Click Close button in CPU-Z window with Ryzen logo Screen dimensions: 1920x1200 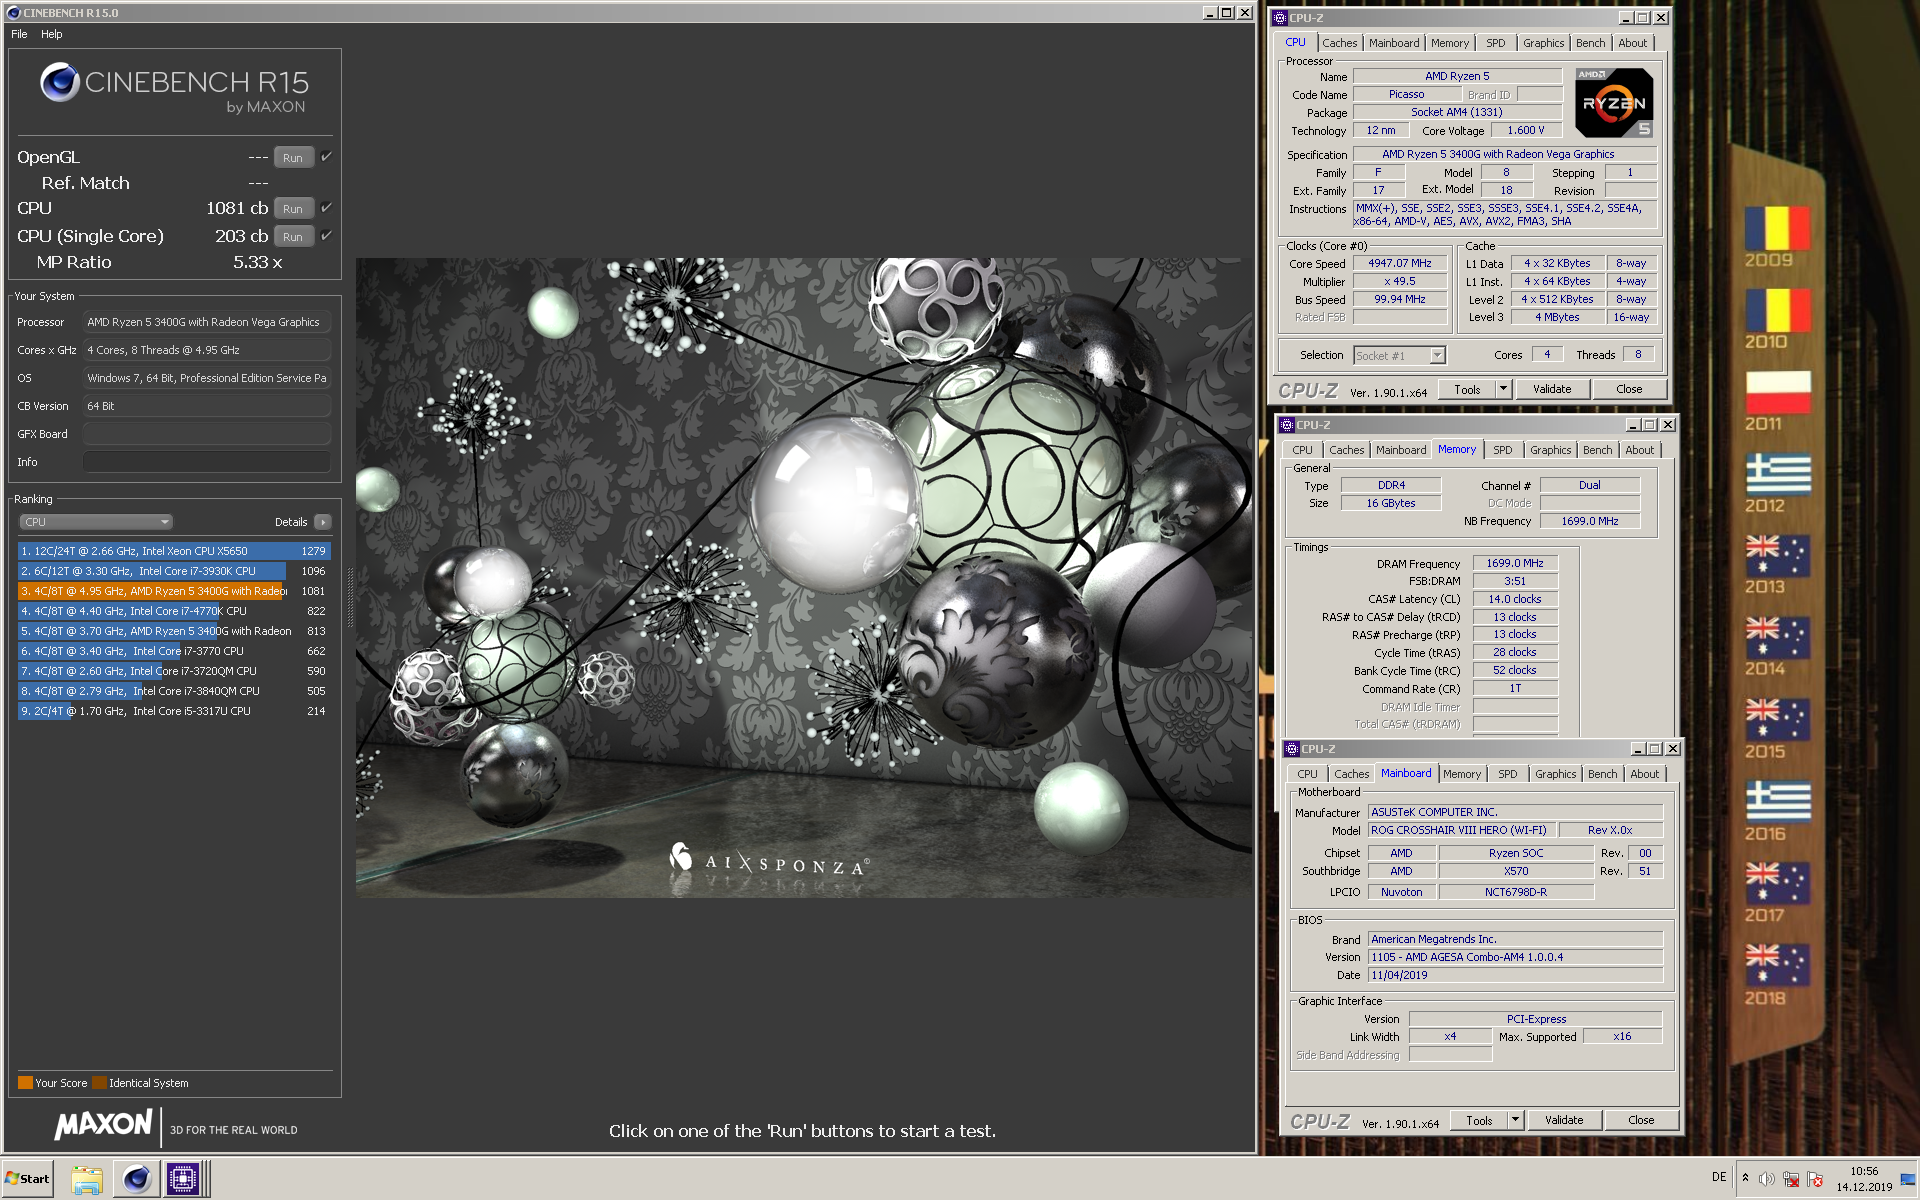[x=1628, y=389]
